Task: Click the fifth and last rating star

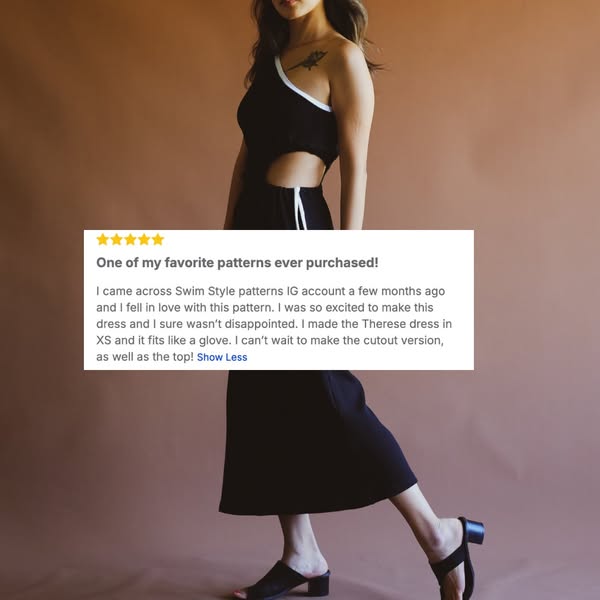Action: point(158,240)
